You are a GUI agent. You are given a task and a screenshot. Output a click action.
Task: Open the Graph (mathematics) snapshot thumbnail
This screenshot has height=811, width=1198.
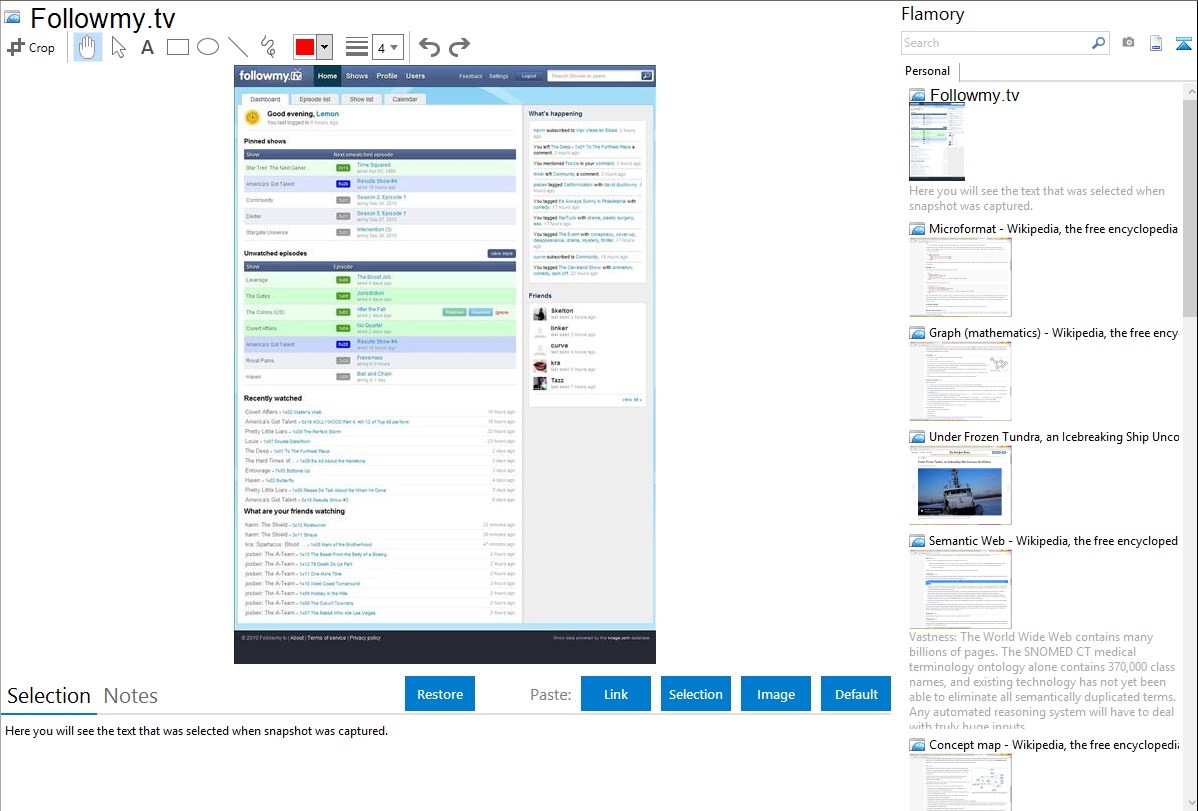click(960, 381)
